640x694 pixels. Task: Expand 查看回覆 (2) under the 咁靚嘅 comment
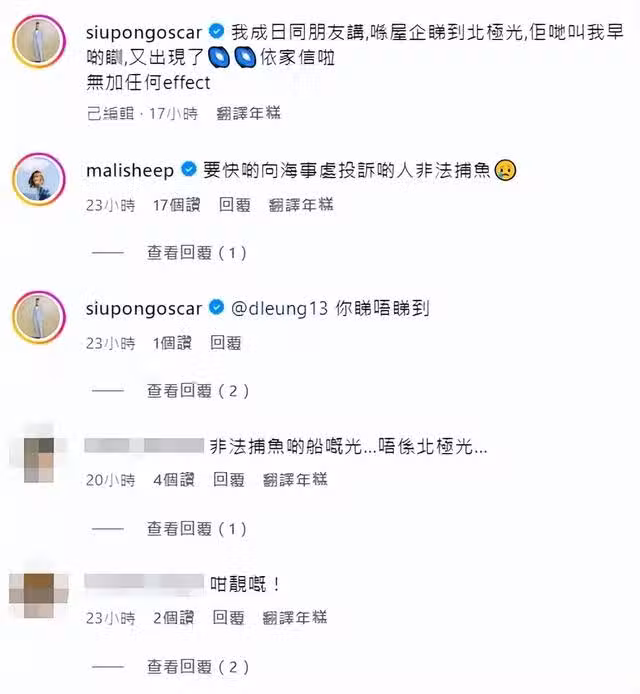pos(198,667)
